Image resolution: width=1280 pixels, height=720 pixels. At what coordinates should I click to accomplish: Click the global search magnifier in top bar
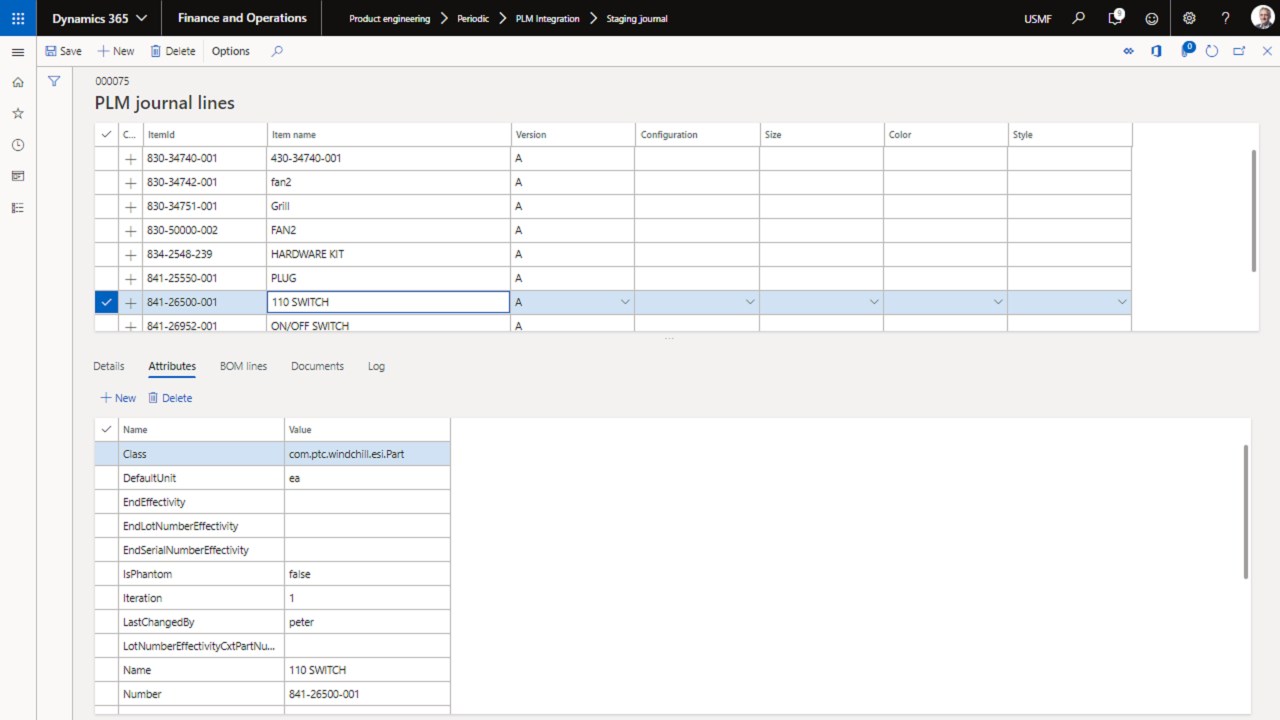pyautogui.click(x=1079, y=18)
